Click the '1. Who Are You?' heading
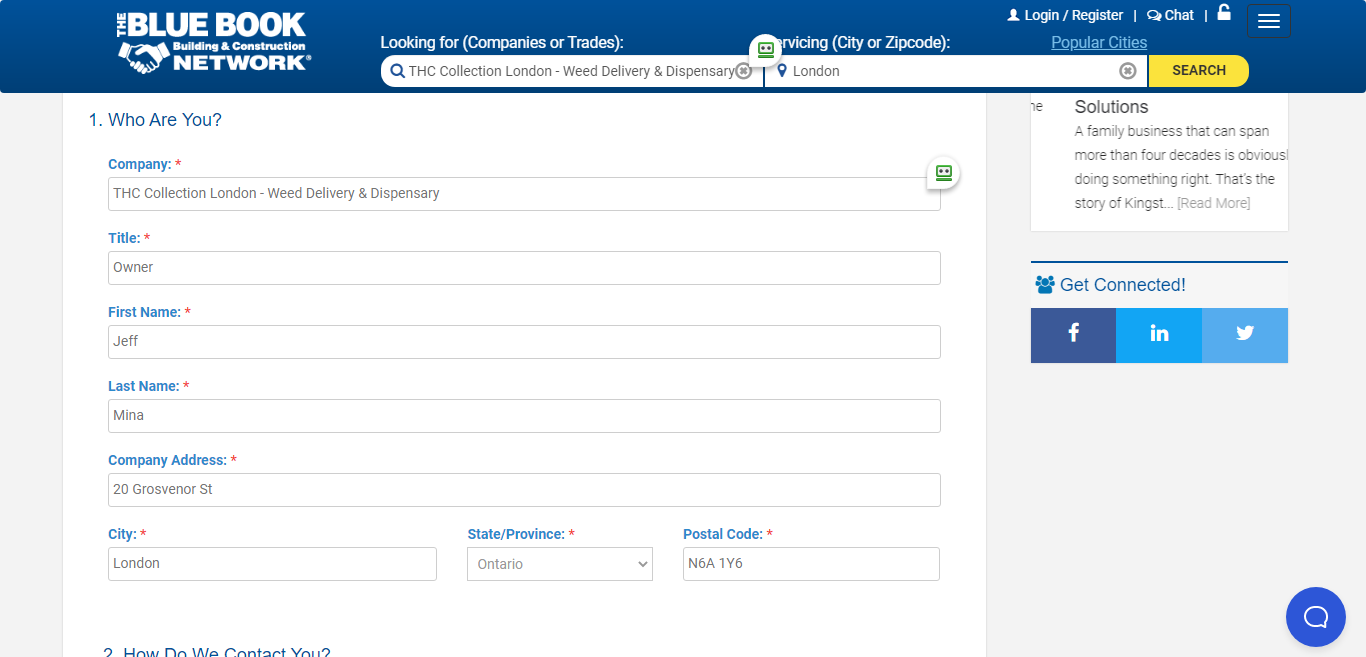Screen dimensions: 1366x657 155,120
